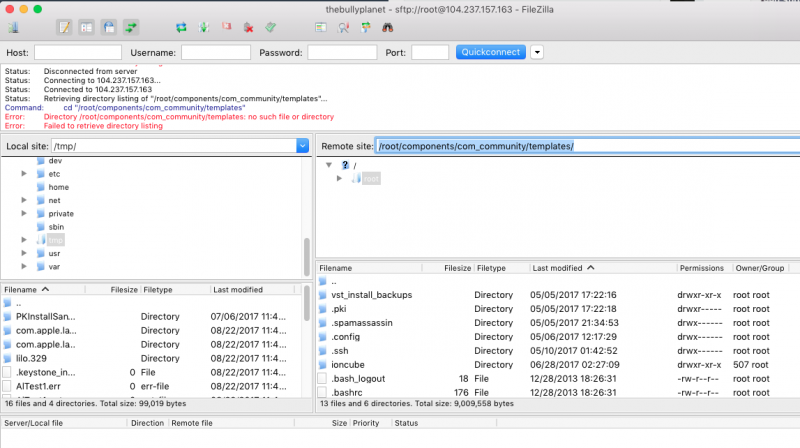Expand the tmp folder in local tree
The height and width of the screenshot is (448, 800).
click(23, 240)
